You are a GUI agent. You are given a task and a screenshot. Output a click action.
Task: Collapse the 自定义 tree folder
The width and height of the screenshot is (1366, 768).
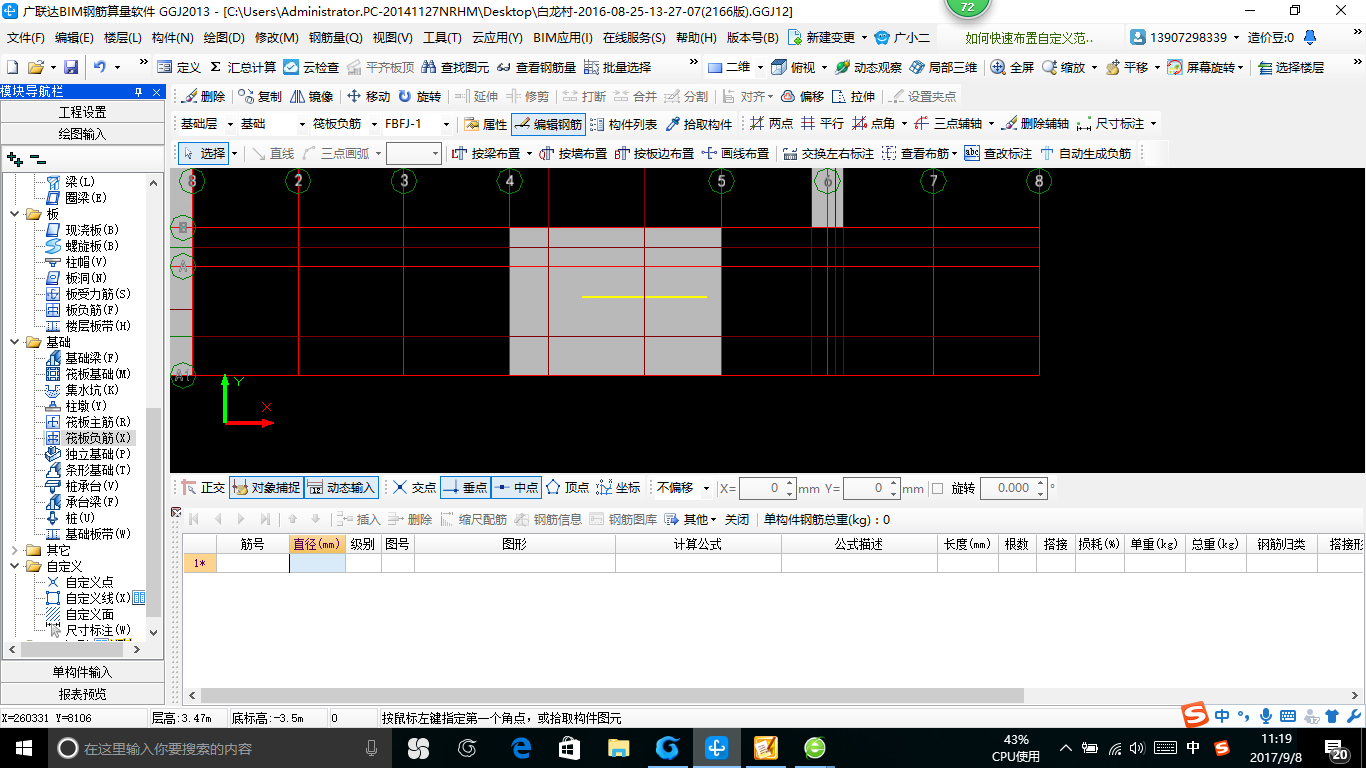pyautogui.click(x=14, y=566)
